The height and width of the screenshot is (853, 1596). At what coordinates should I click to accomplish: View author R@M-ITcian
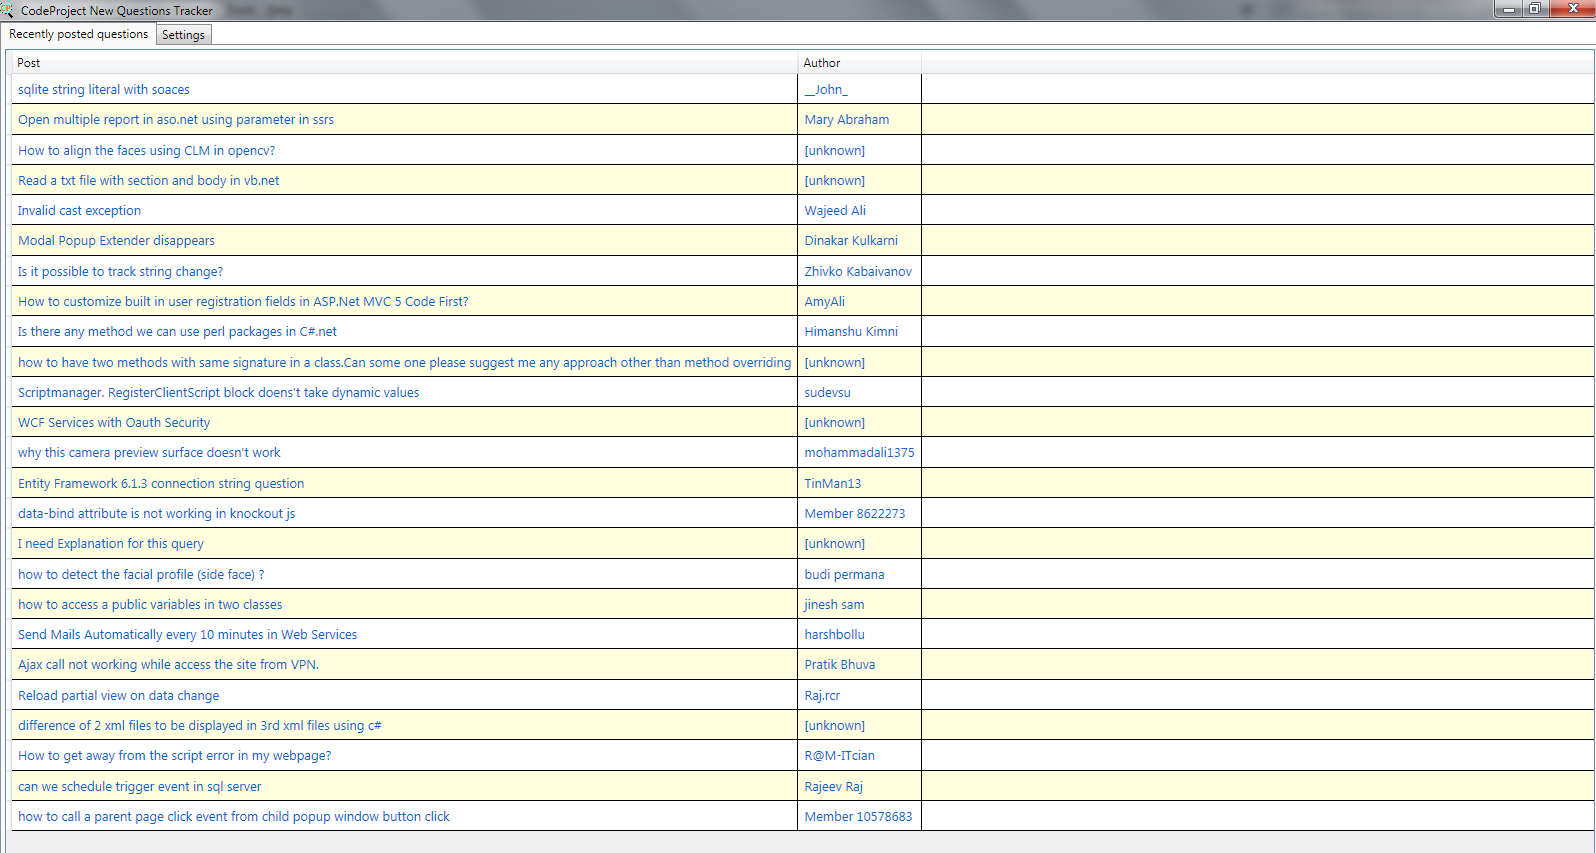840,756
